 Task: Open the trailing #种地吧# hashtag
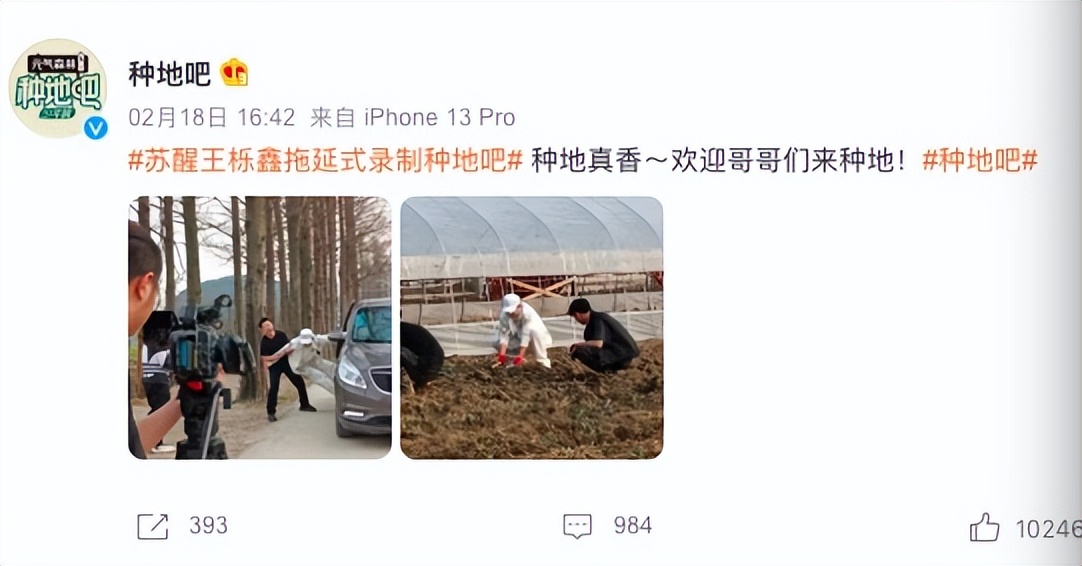coord(980,160)
